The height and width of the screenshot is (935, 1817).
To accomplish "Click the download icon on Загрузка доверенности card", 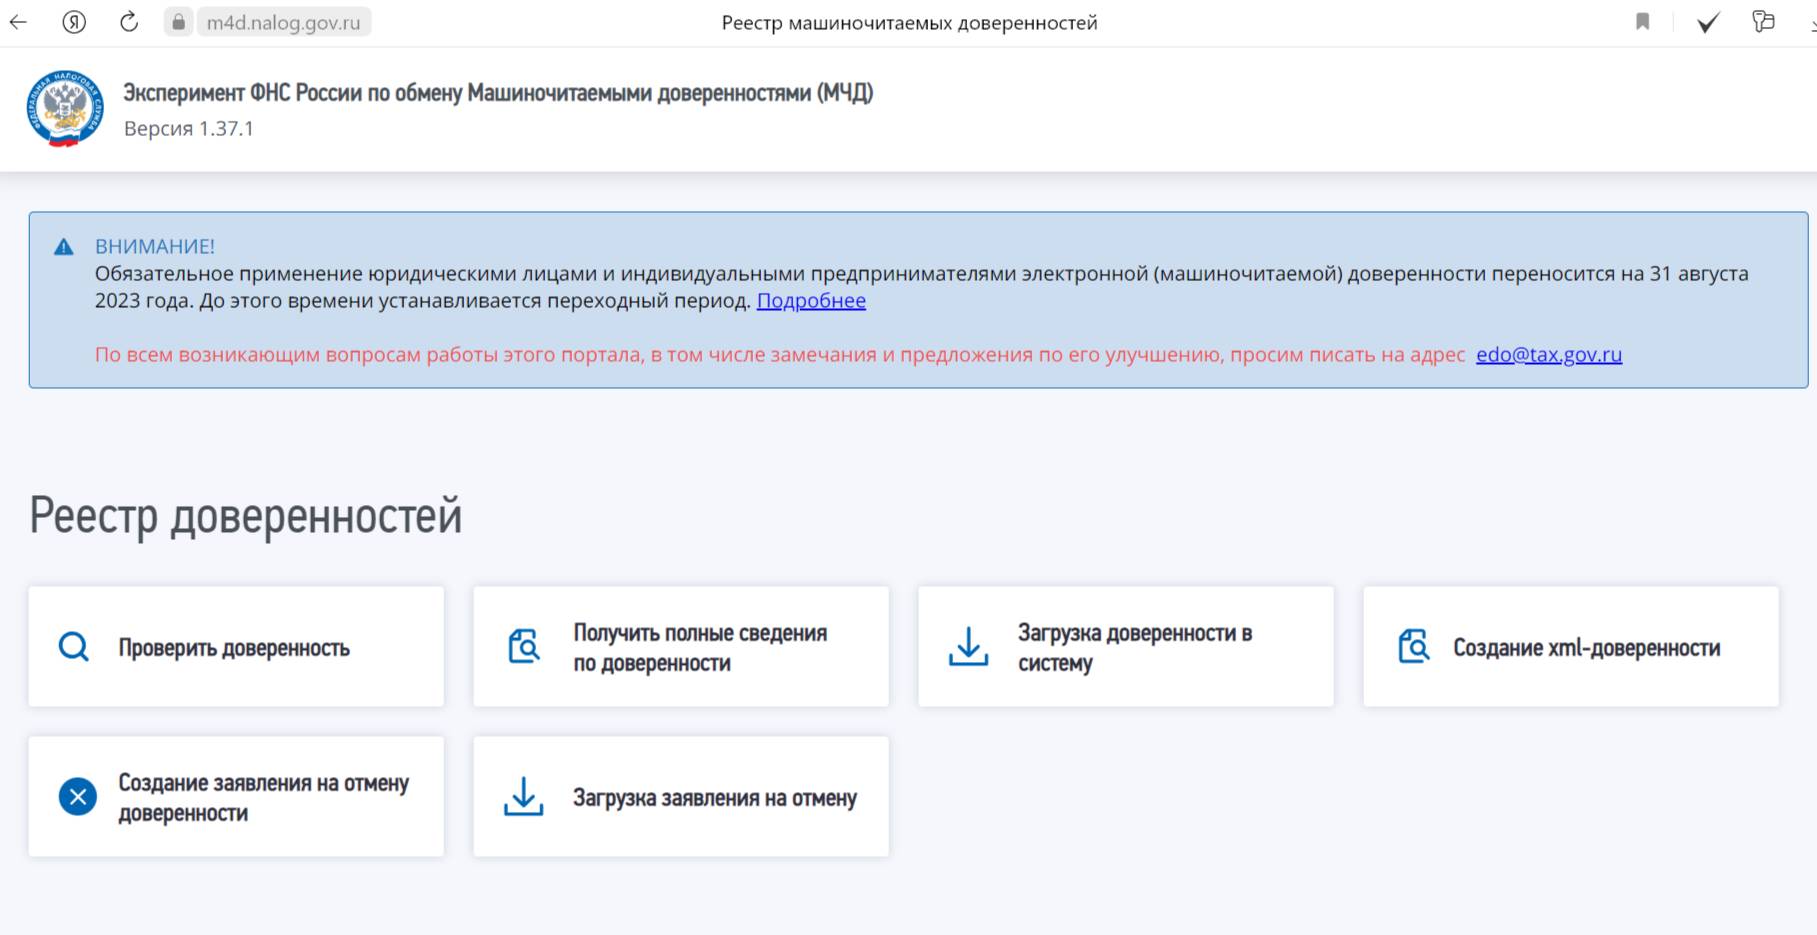I will click(x=967, y=646).
